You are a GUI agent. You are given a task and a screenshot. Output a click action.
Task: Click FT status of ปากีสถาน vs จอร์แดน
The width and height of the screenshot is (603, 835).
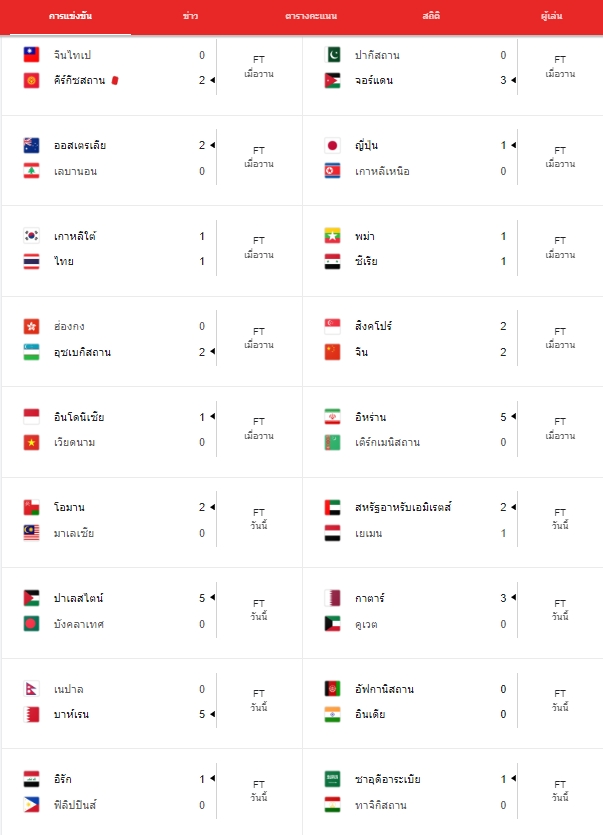pyautogui.click(x=560, y=67)
